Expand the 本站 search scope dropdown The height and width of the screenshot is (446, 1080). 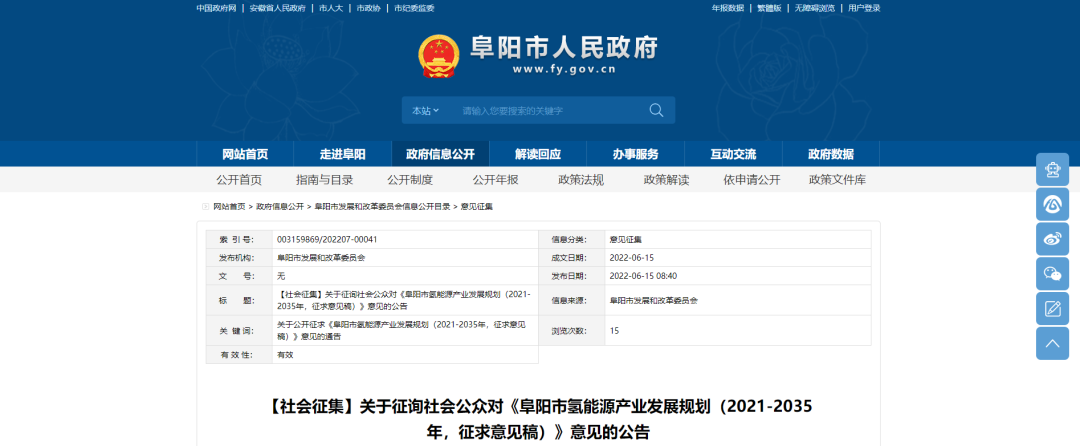tap(425, 110)
